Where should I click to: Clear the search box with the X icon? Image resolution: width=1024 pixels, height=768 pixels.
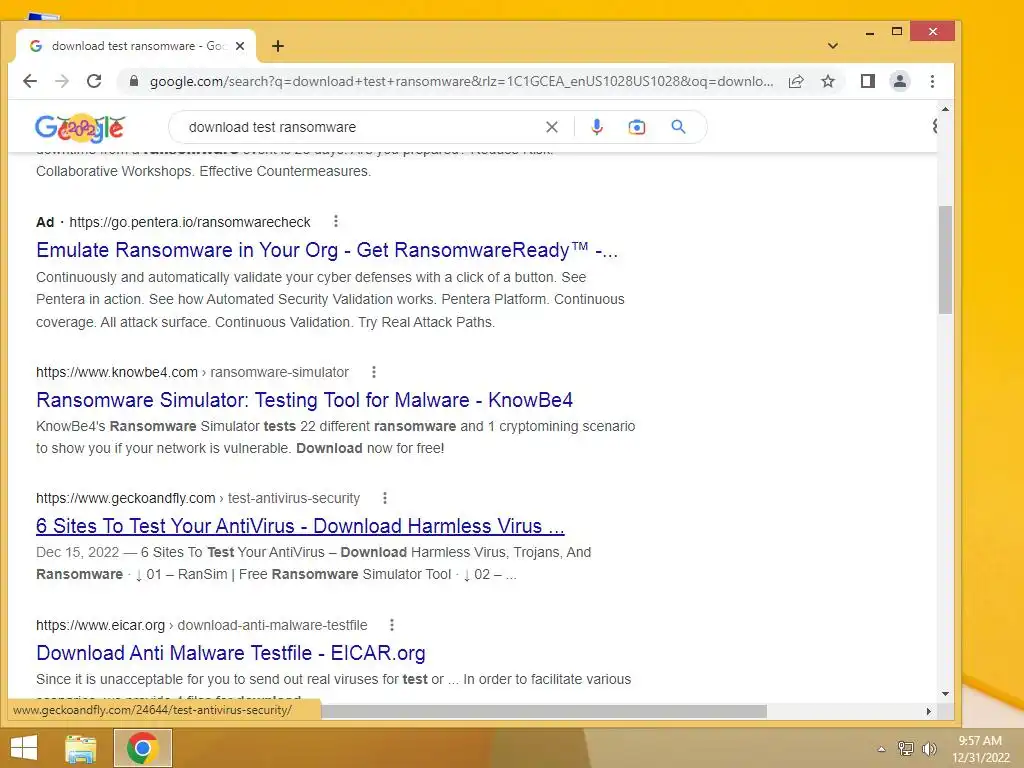pyautogui.click(x=552, y=127)
